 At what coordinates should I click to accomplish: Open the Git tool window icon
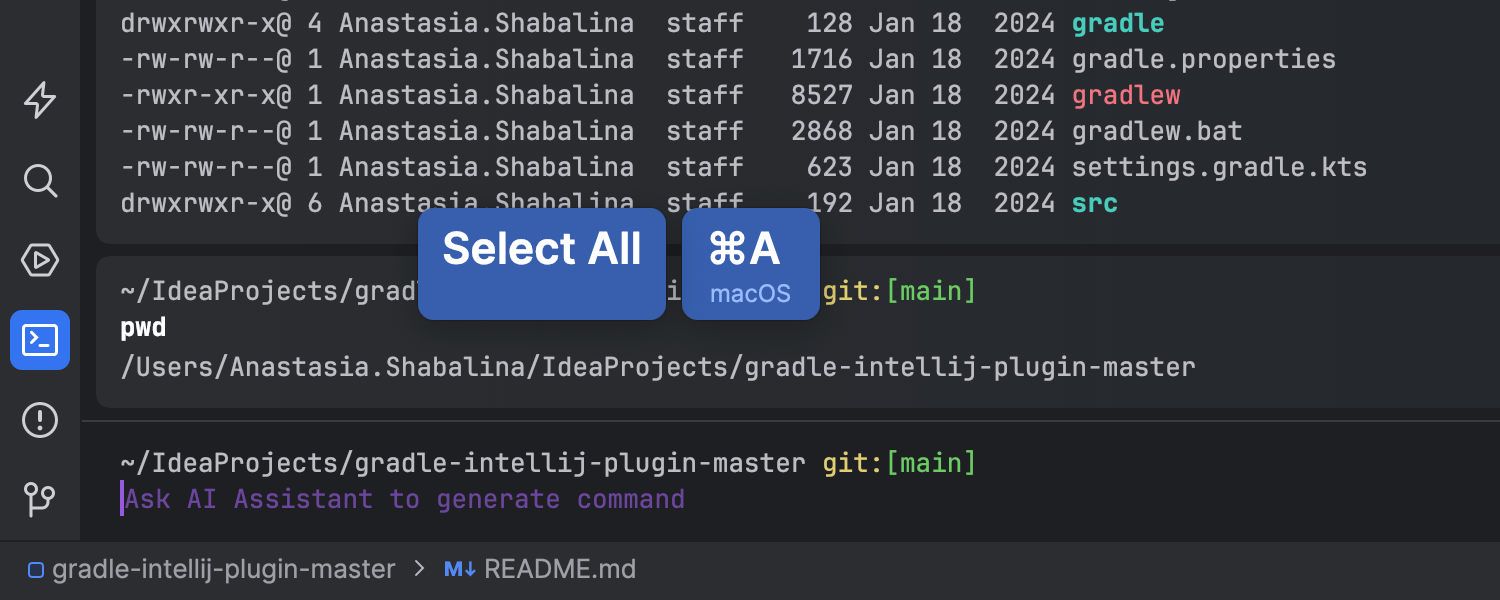(40, 498)
